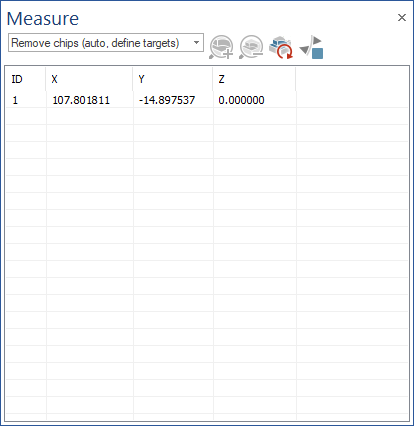Click the zoom-in magnifier with plus icon

point(221,47)
